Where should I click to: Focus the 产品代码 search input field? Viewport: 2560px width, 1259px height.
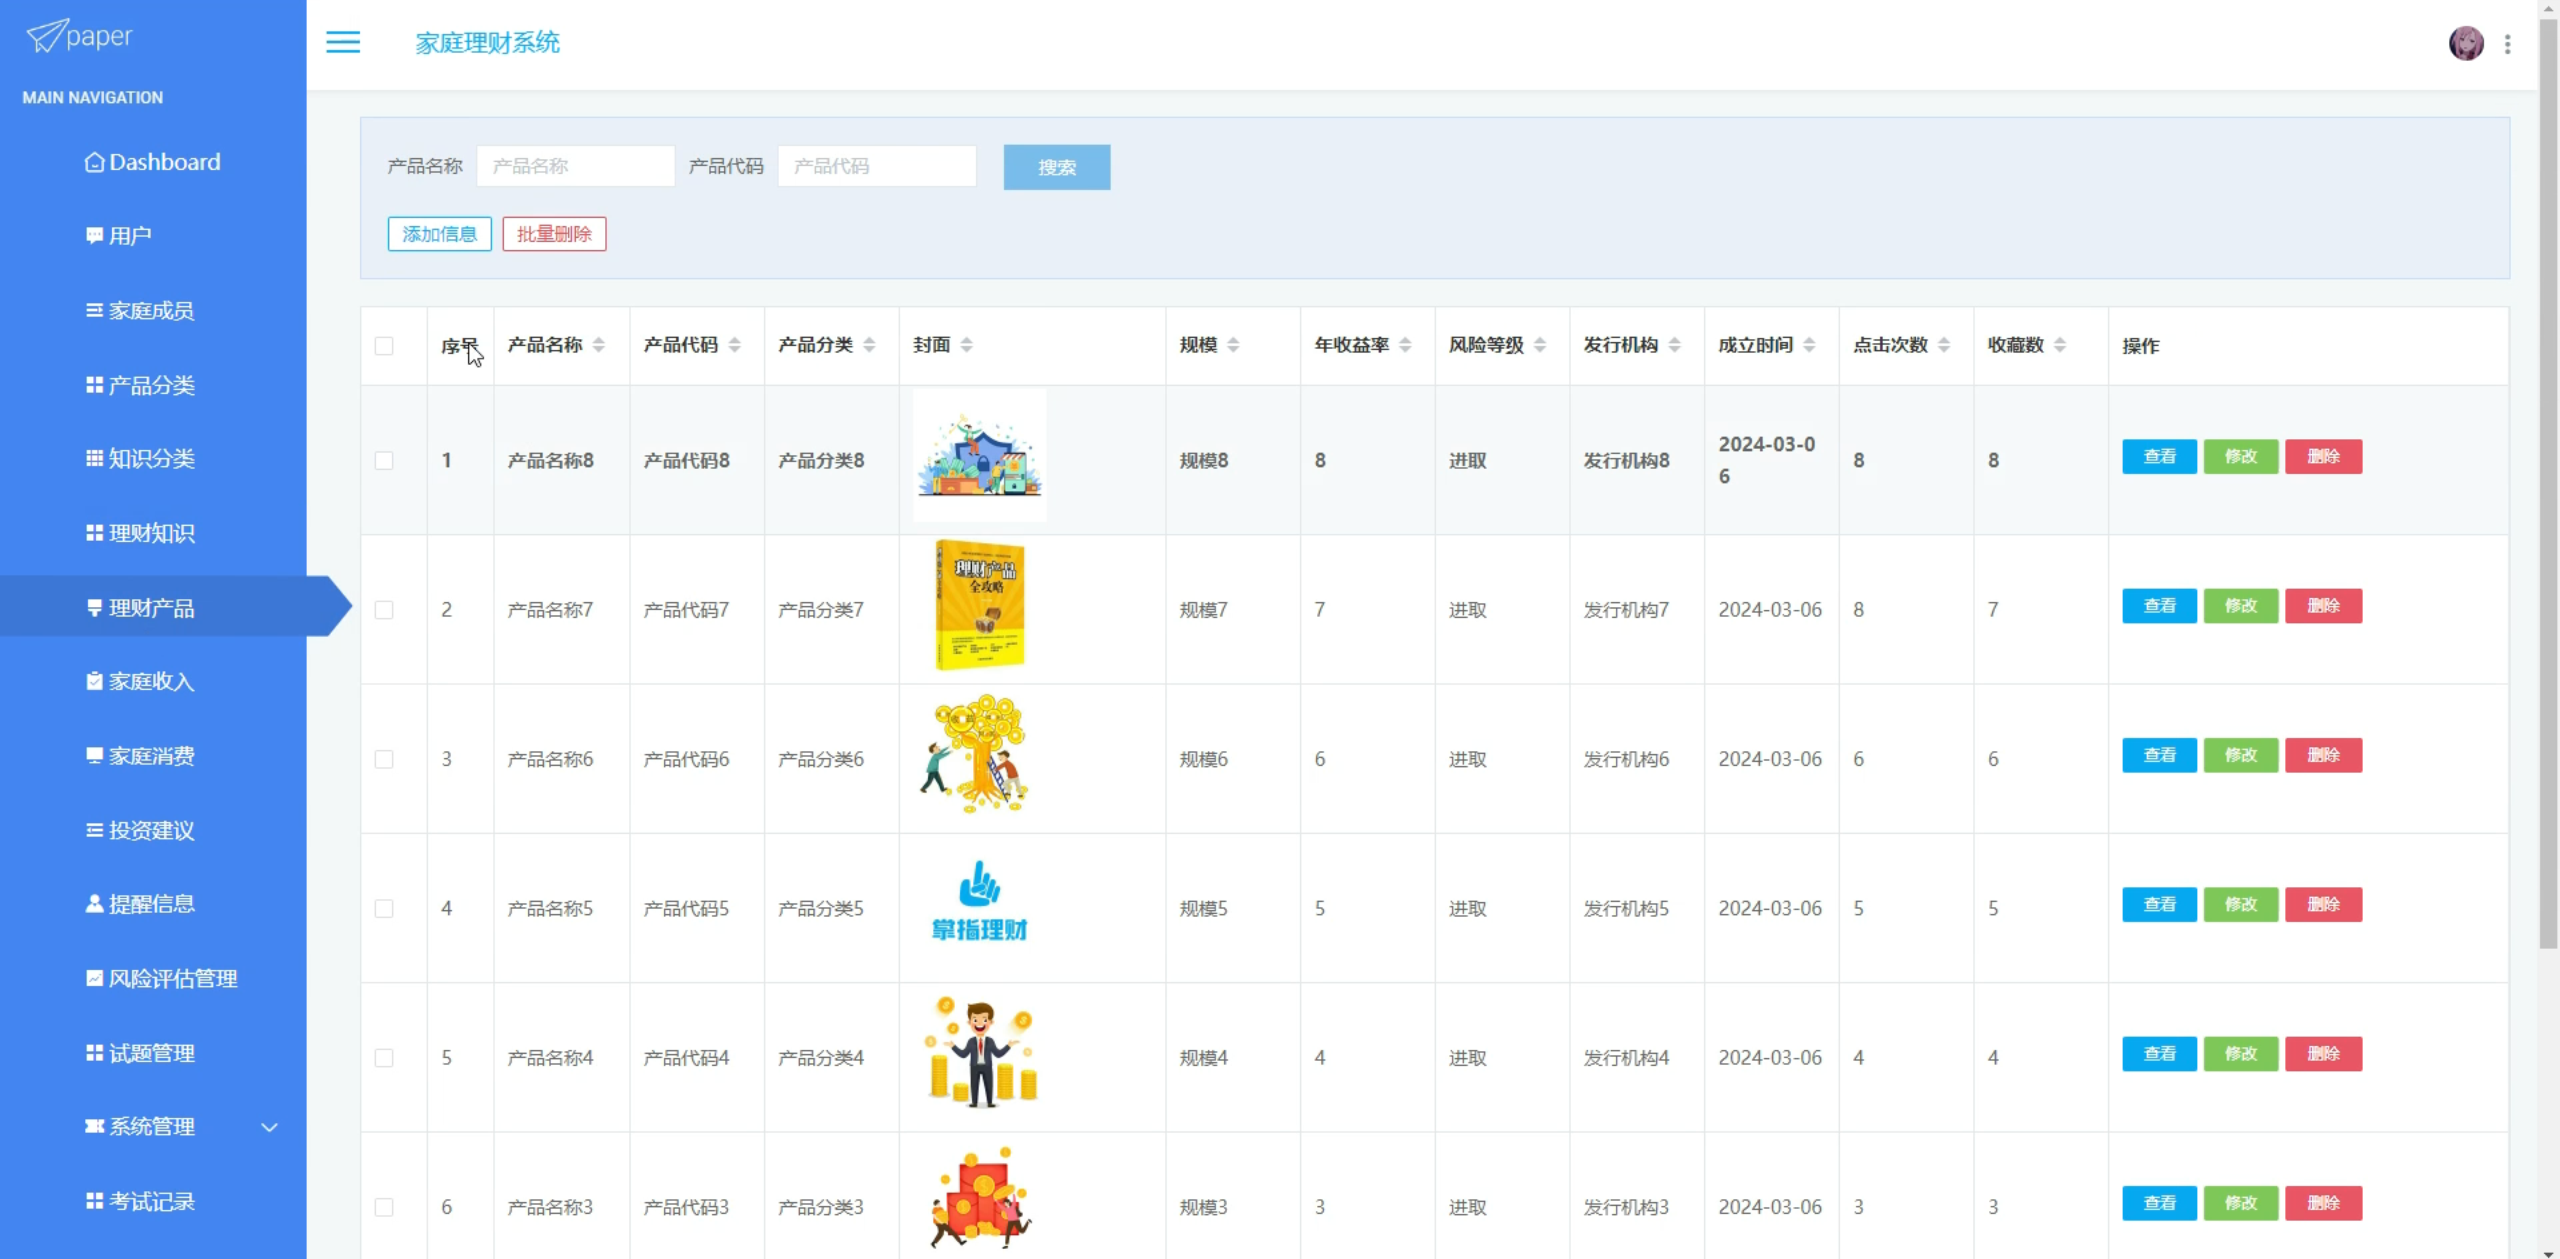click(876, 166)
